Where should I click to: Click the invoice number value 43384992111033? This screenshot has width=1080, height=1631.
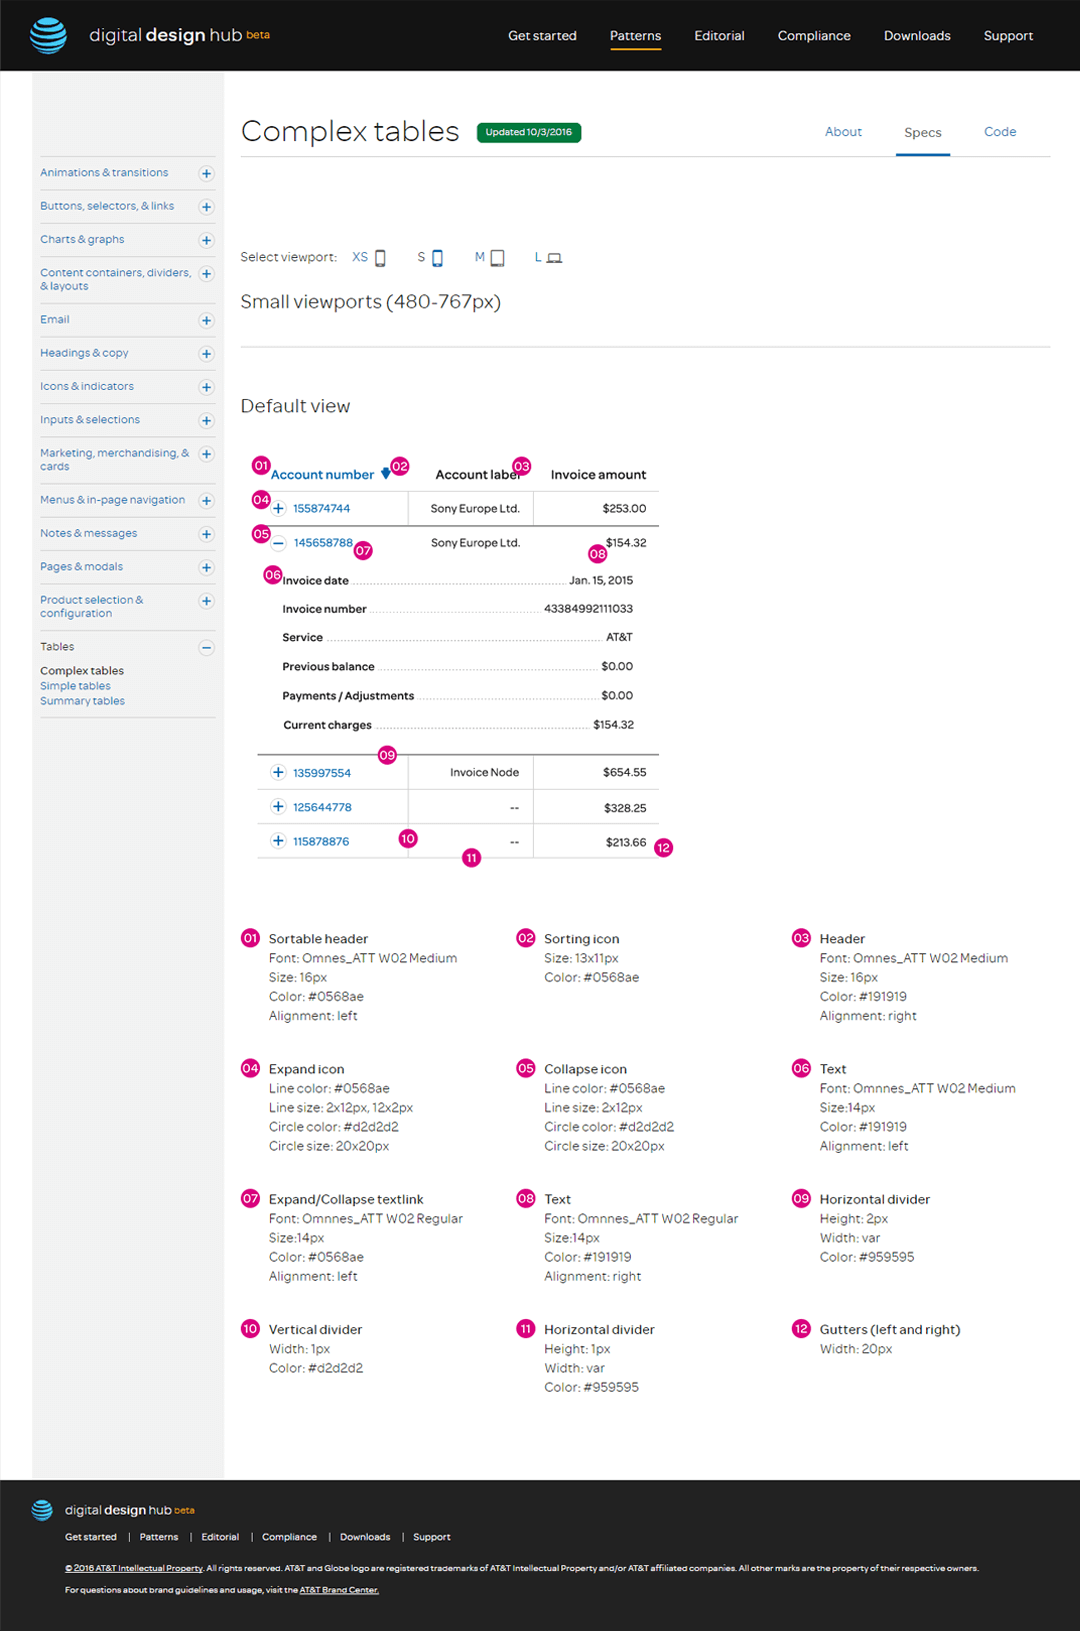click(x=588, y=609)
